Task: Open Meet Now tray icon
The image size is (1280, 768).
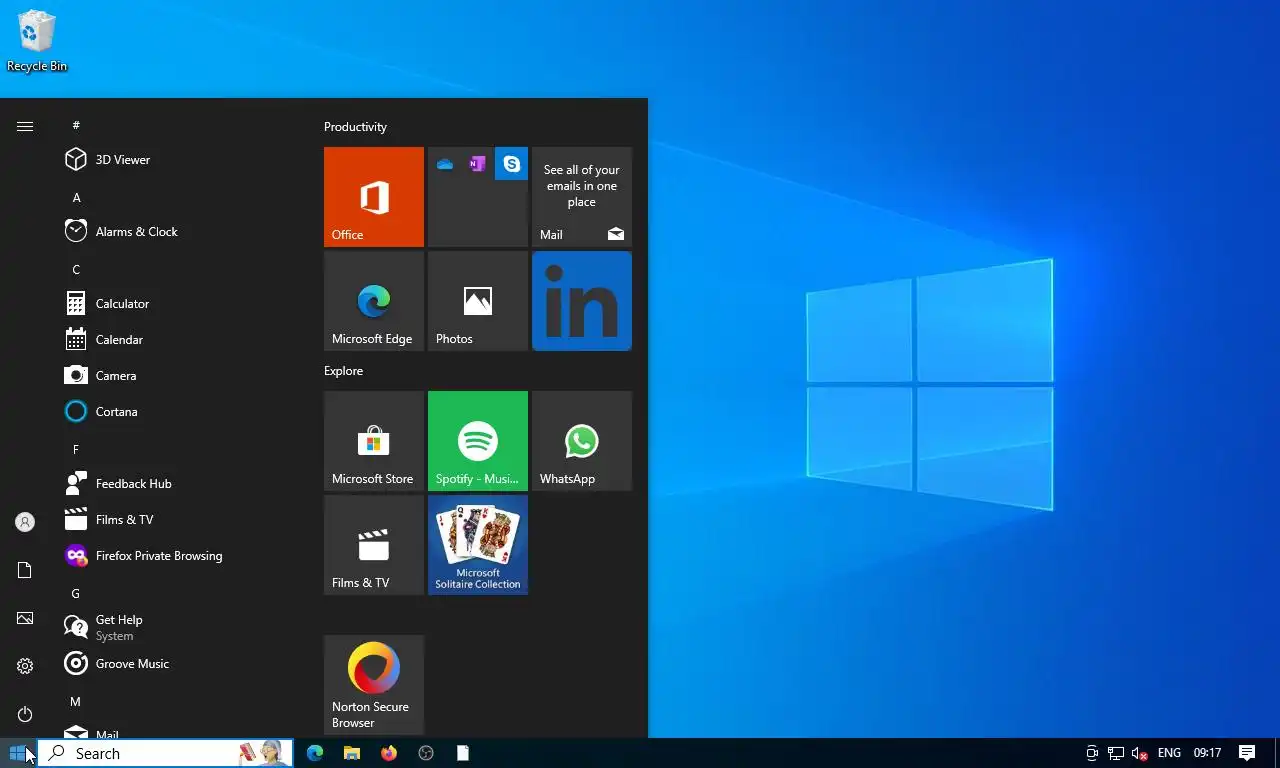Action: [x=1092, y=753]
